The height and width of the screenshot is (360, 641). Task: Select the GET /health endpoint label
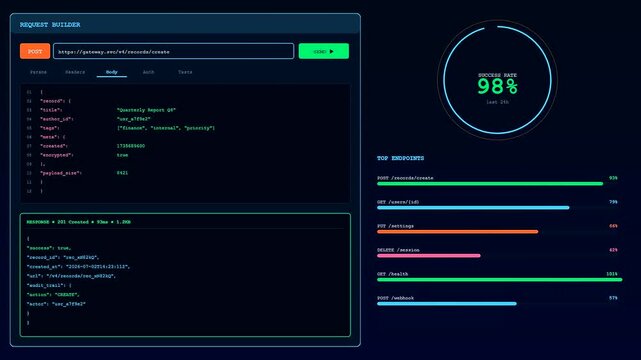392,274
